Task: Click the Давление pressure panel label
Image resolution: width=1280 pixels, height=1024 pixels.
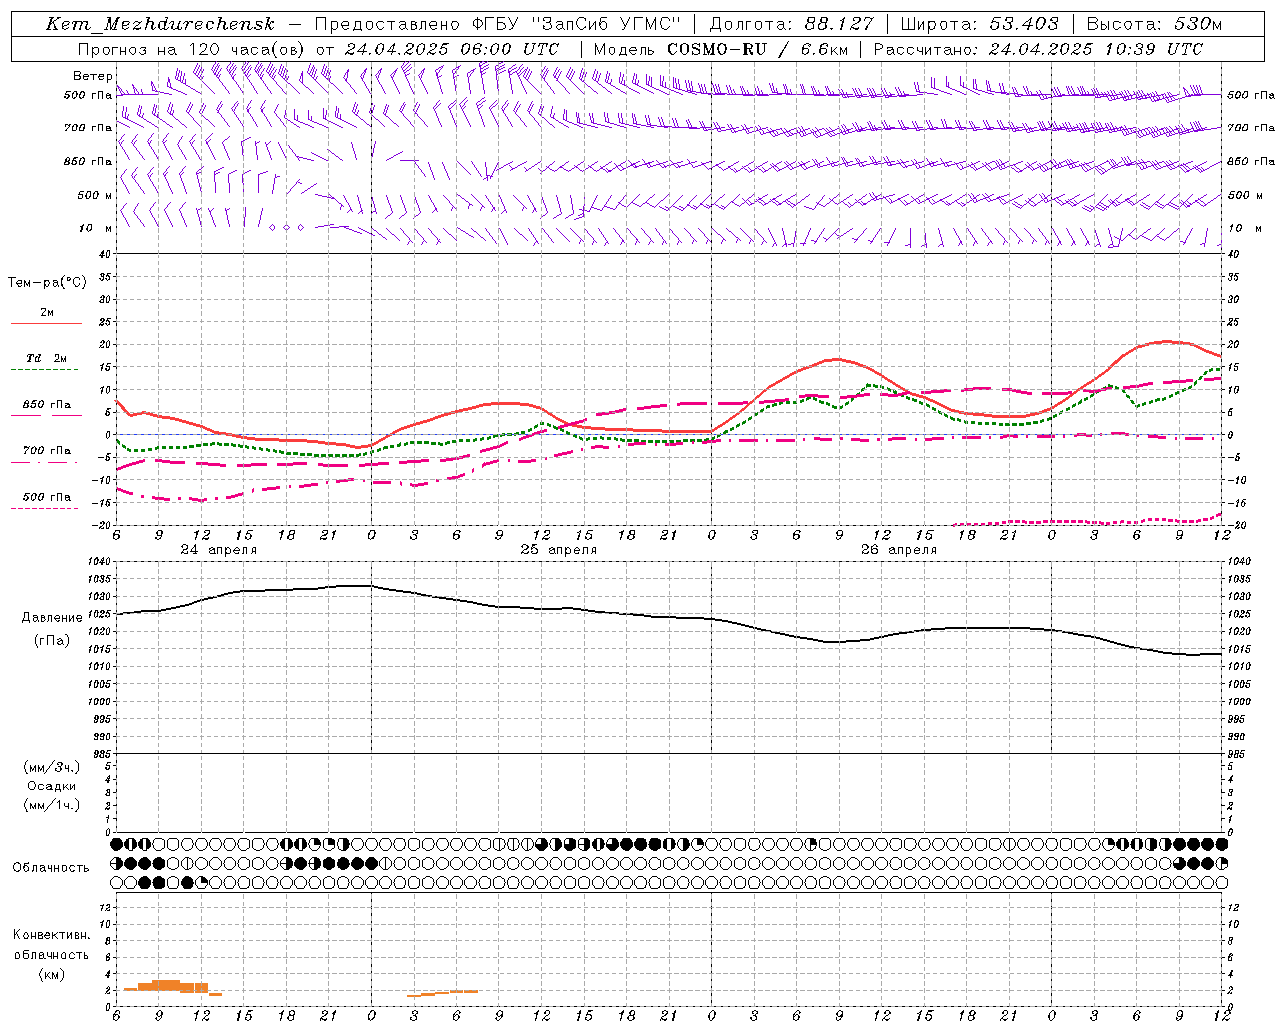Action: point(52,618)
